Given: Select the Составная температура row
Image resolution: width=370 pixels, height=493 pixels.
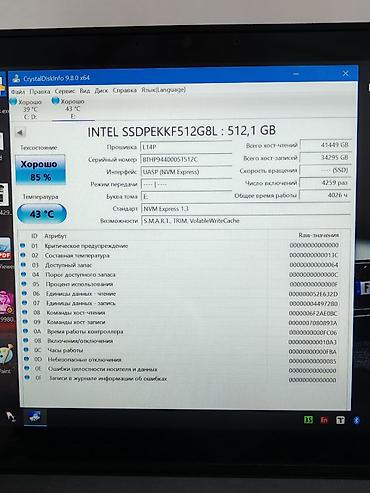Looking at the screenshot, I should pyautogui.click(x=180, y=255).
